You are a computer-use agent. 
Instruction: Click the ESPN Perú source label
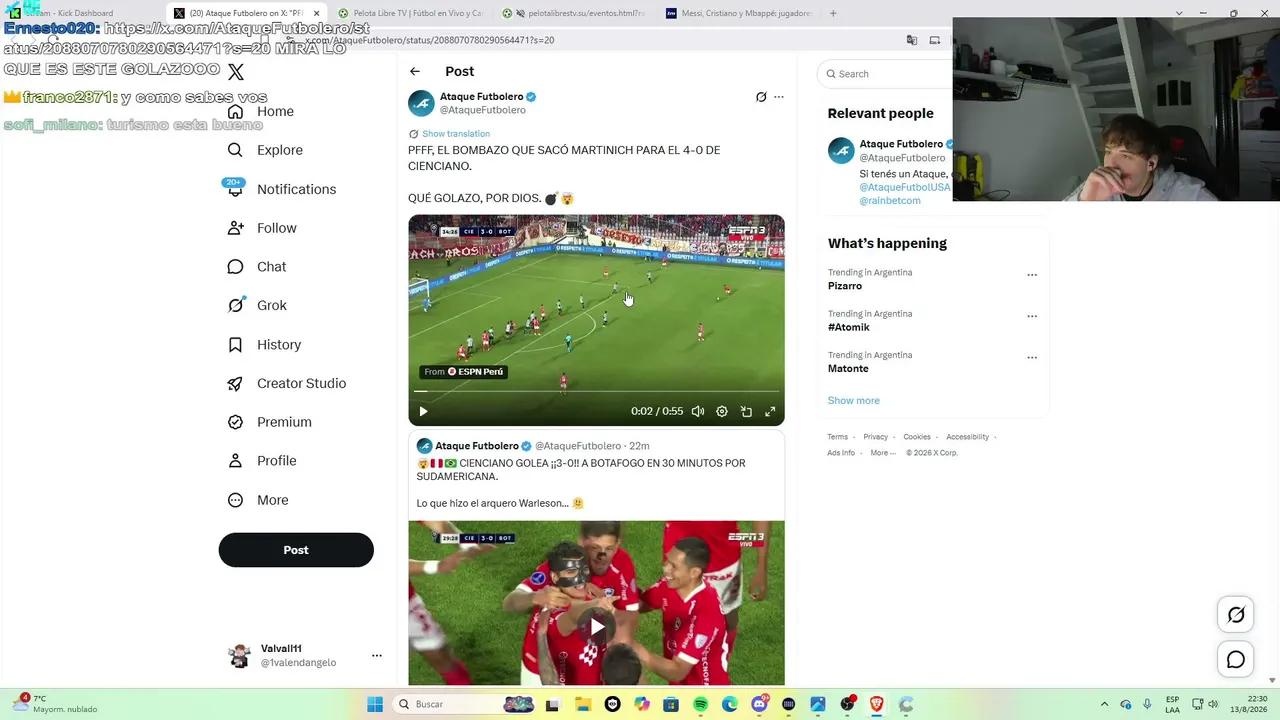464,372
